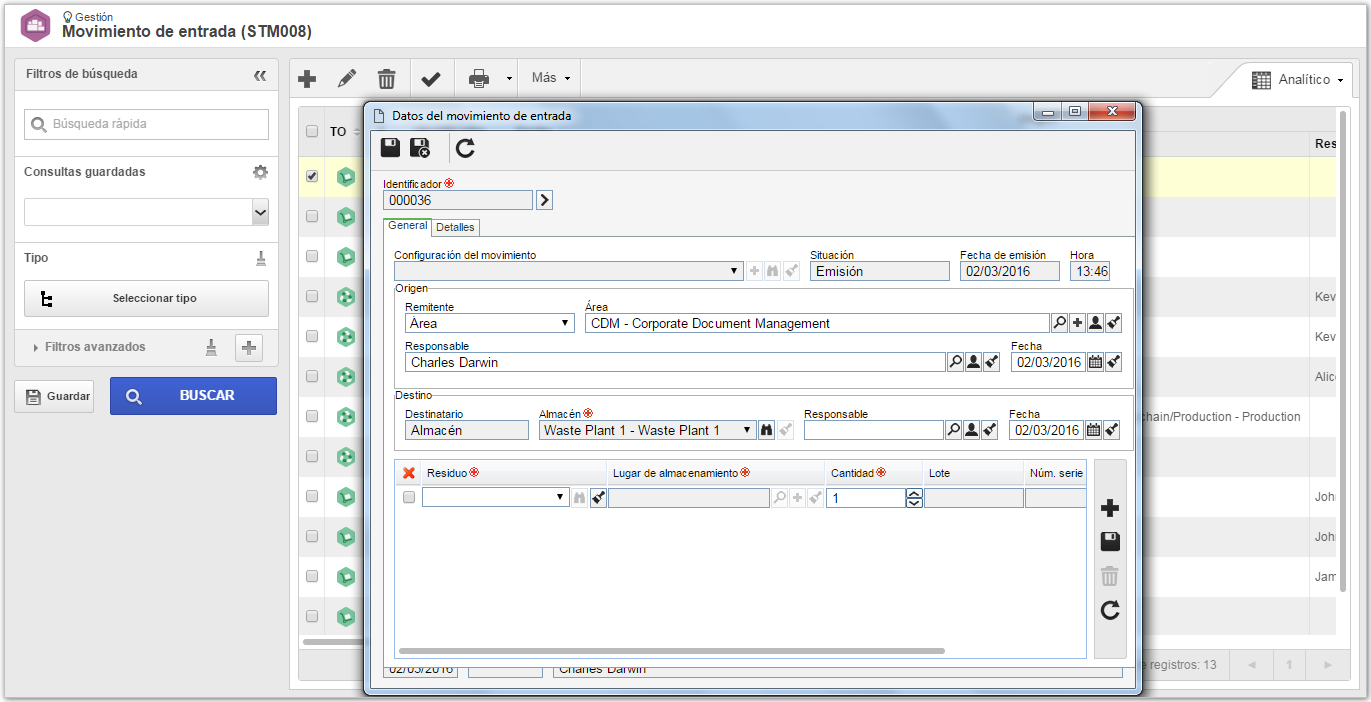Click the trash delete icon in main toolbar
Image resolution: width=1371 pixels, height=702 pixels.
click(386, 78)
